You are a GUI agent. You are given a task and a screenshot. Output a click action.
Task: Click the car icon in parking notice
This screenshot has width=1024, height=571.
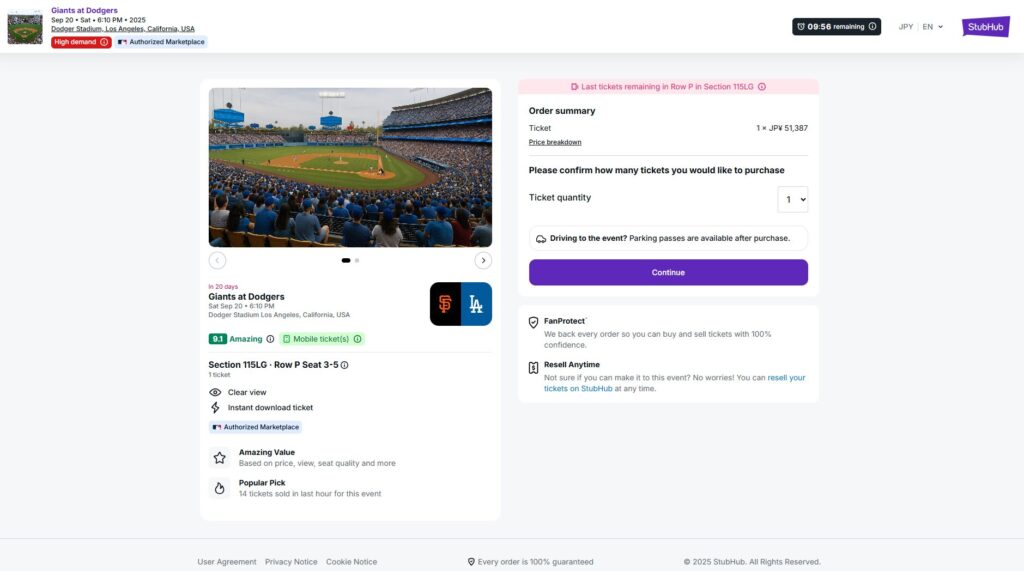pyautogui.click(x=541, y=239)
